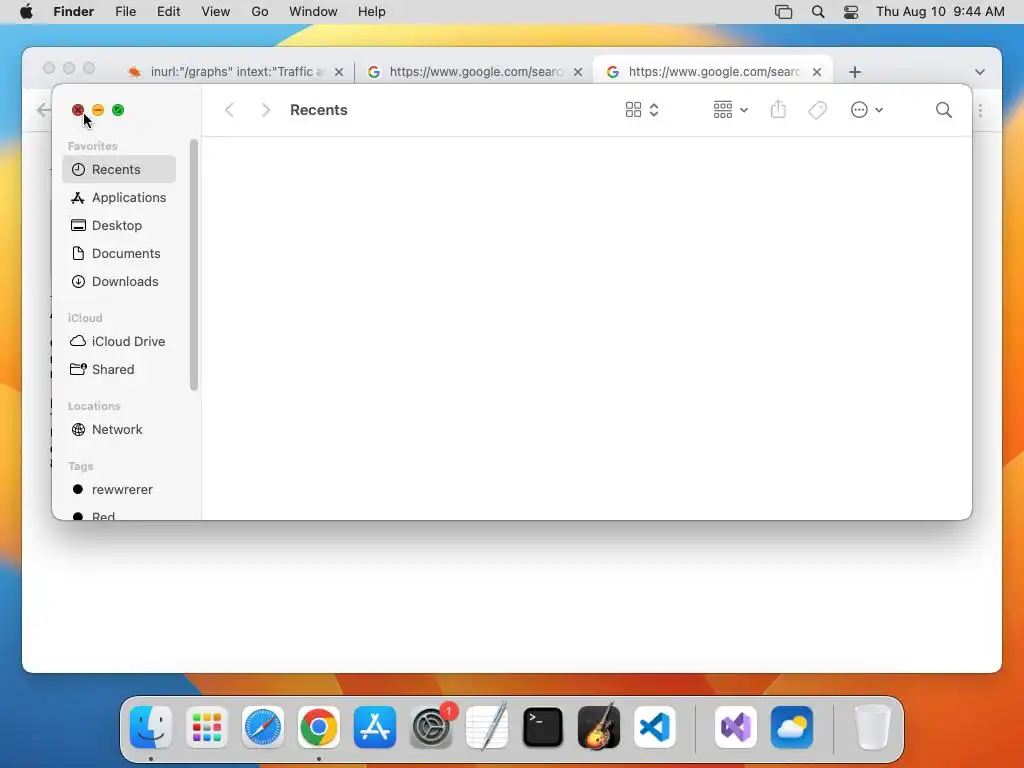This screenshot has height=768, width=1024.
Task: Open Visual Studio Code from the Dock
Action: click(x=655, y=727)
